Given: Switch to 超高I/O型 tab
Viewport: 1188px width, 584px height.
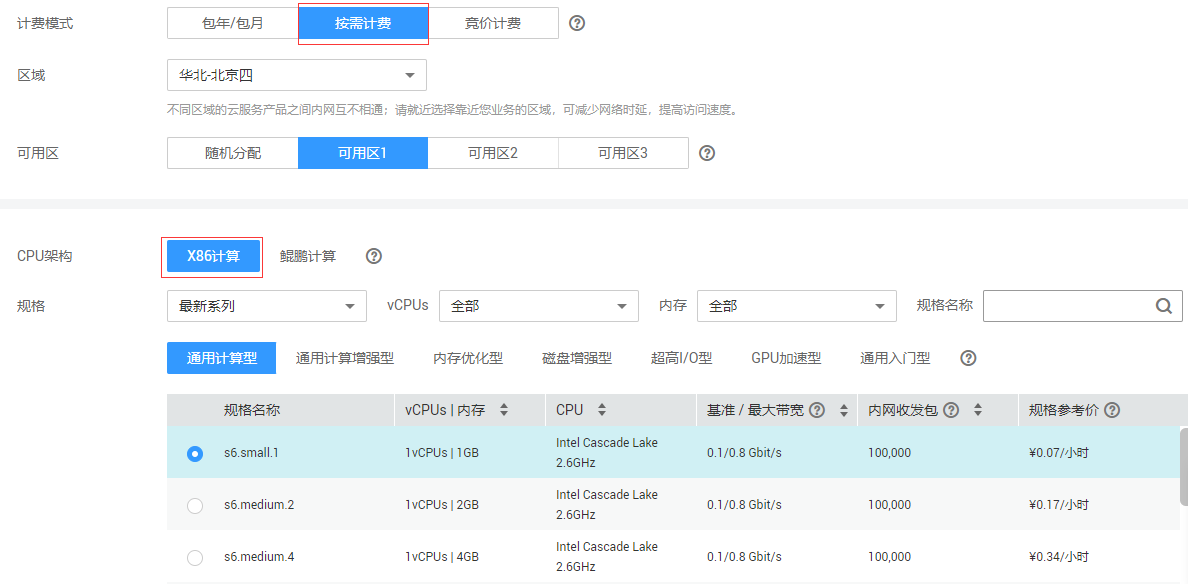Looking at the screenshot, I should [x=682, y=358].
